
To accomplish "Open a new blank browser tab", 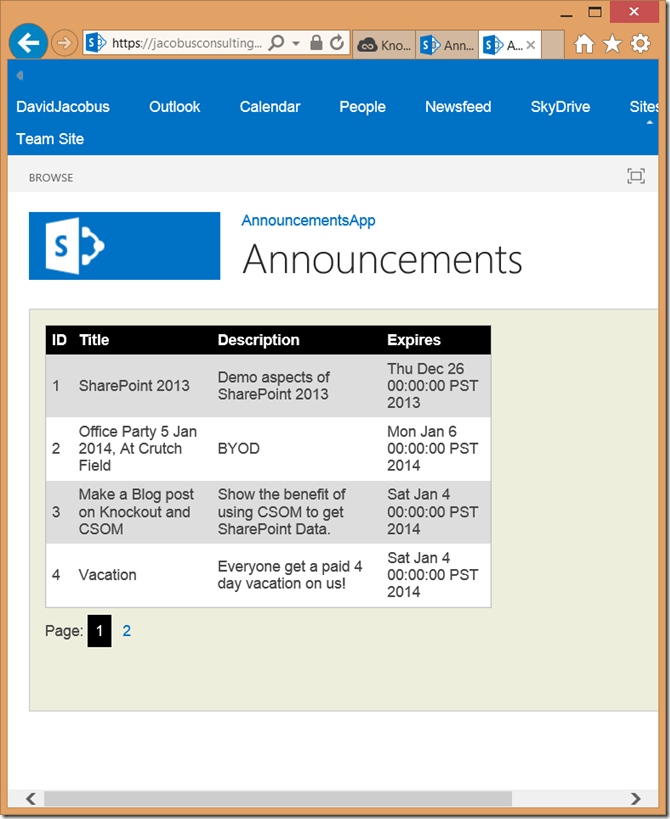I will [553, 45].
